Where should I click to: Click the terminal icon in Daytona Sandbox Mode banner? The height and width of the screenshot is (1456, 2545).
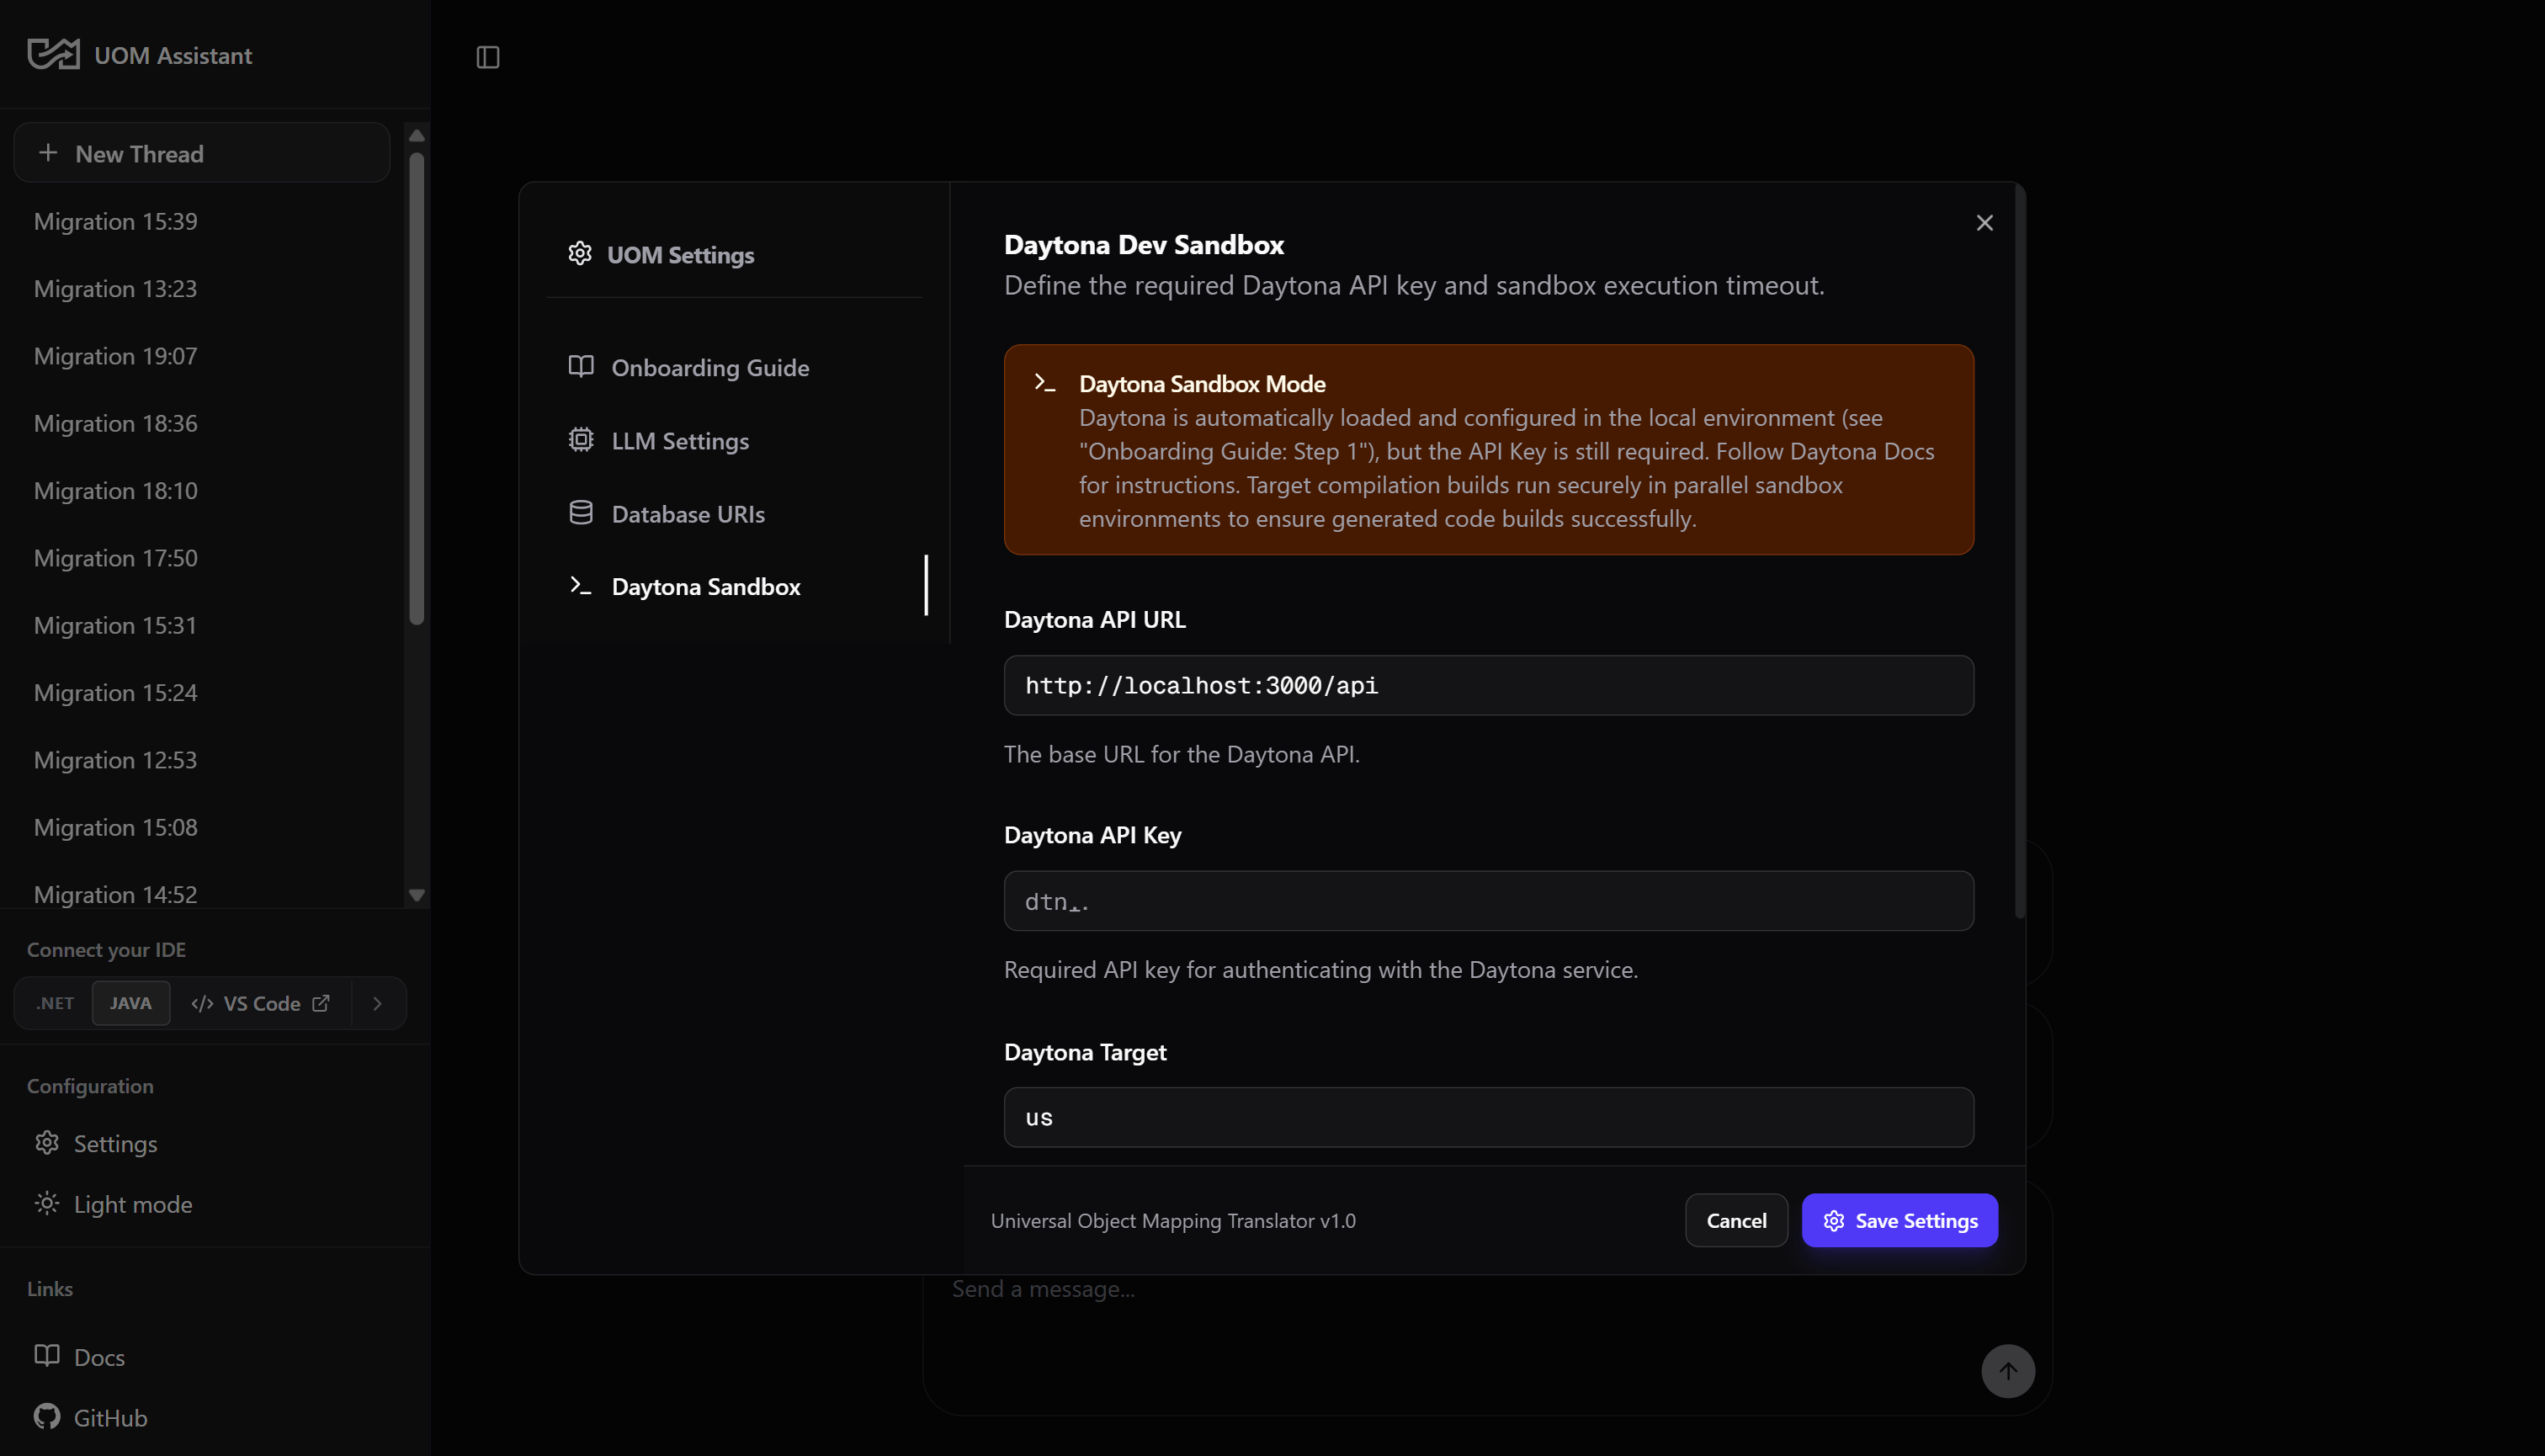click(x=1045, y=383)
